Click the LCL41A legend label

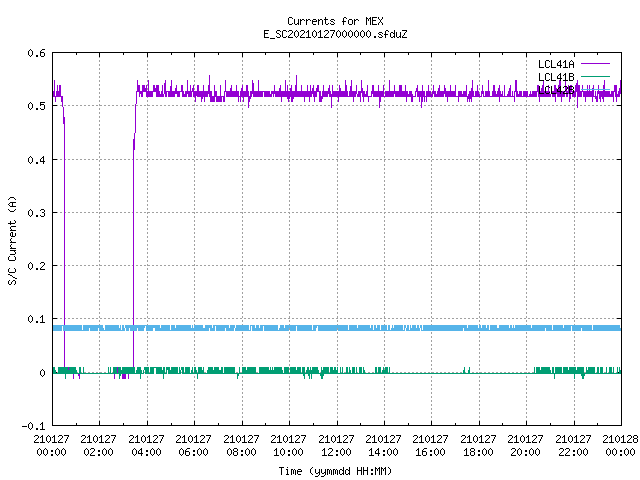(x=556, y=64)
